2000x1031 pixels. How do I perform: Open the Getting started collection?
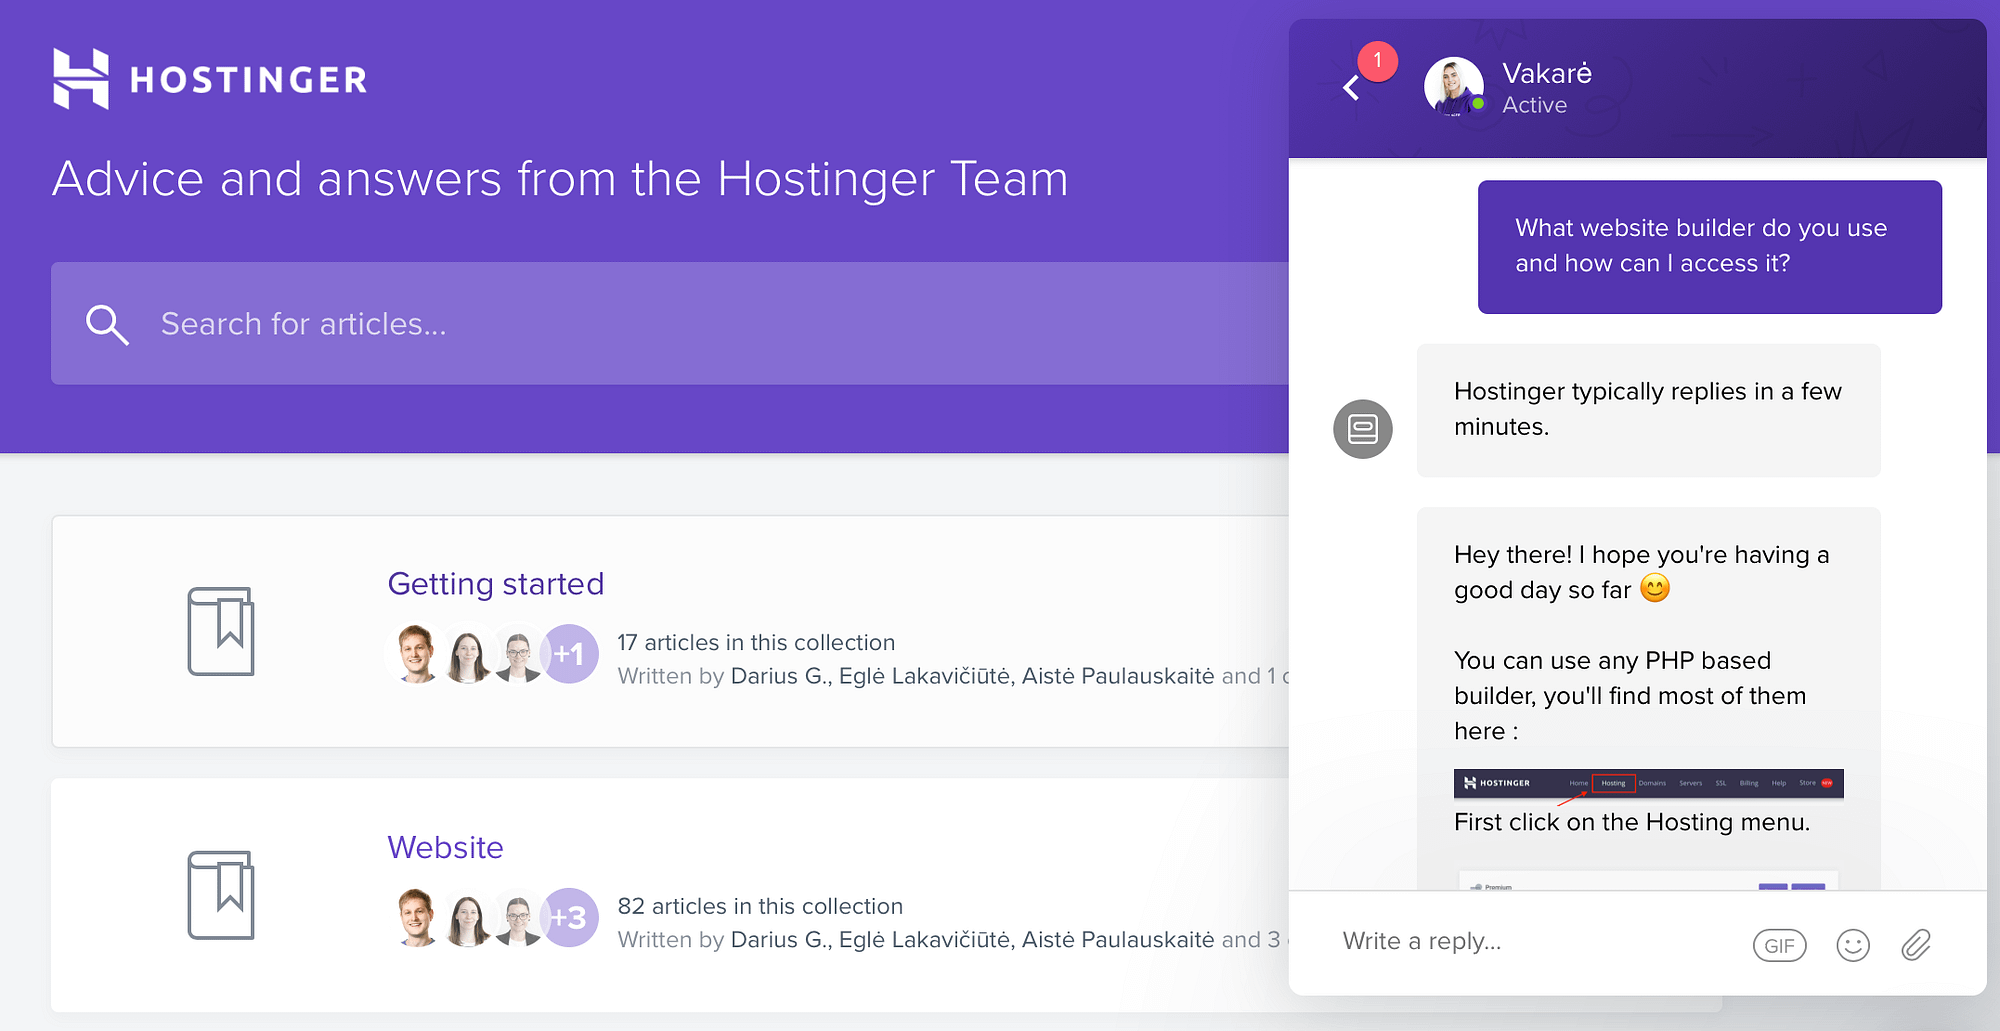pyautogui.click(x=495, y=584)
